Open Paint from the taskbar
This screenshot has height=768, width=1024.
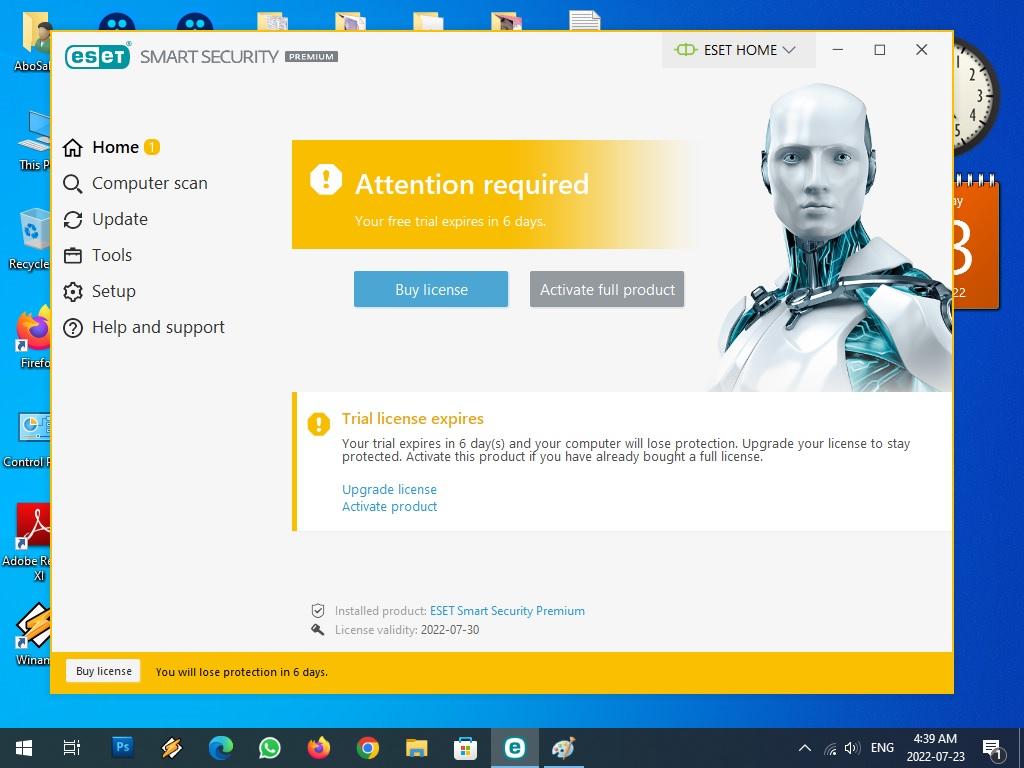564,748
